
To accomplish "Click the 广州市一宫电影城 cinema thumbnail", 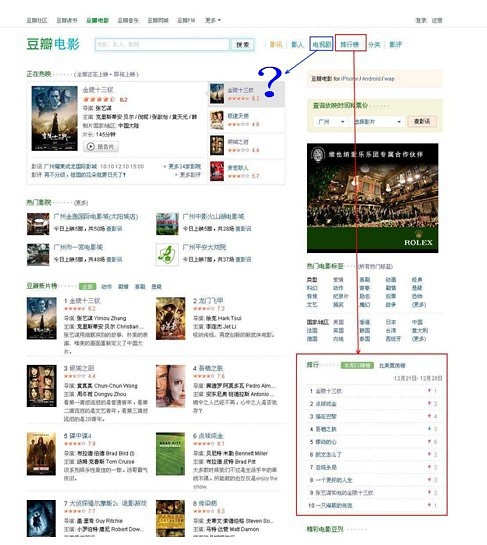I will (x=38, y=255).
